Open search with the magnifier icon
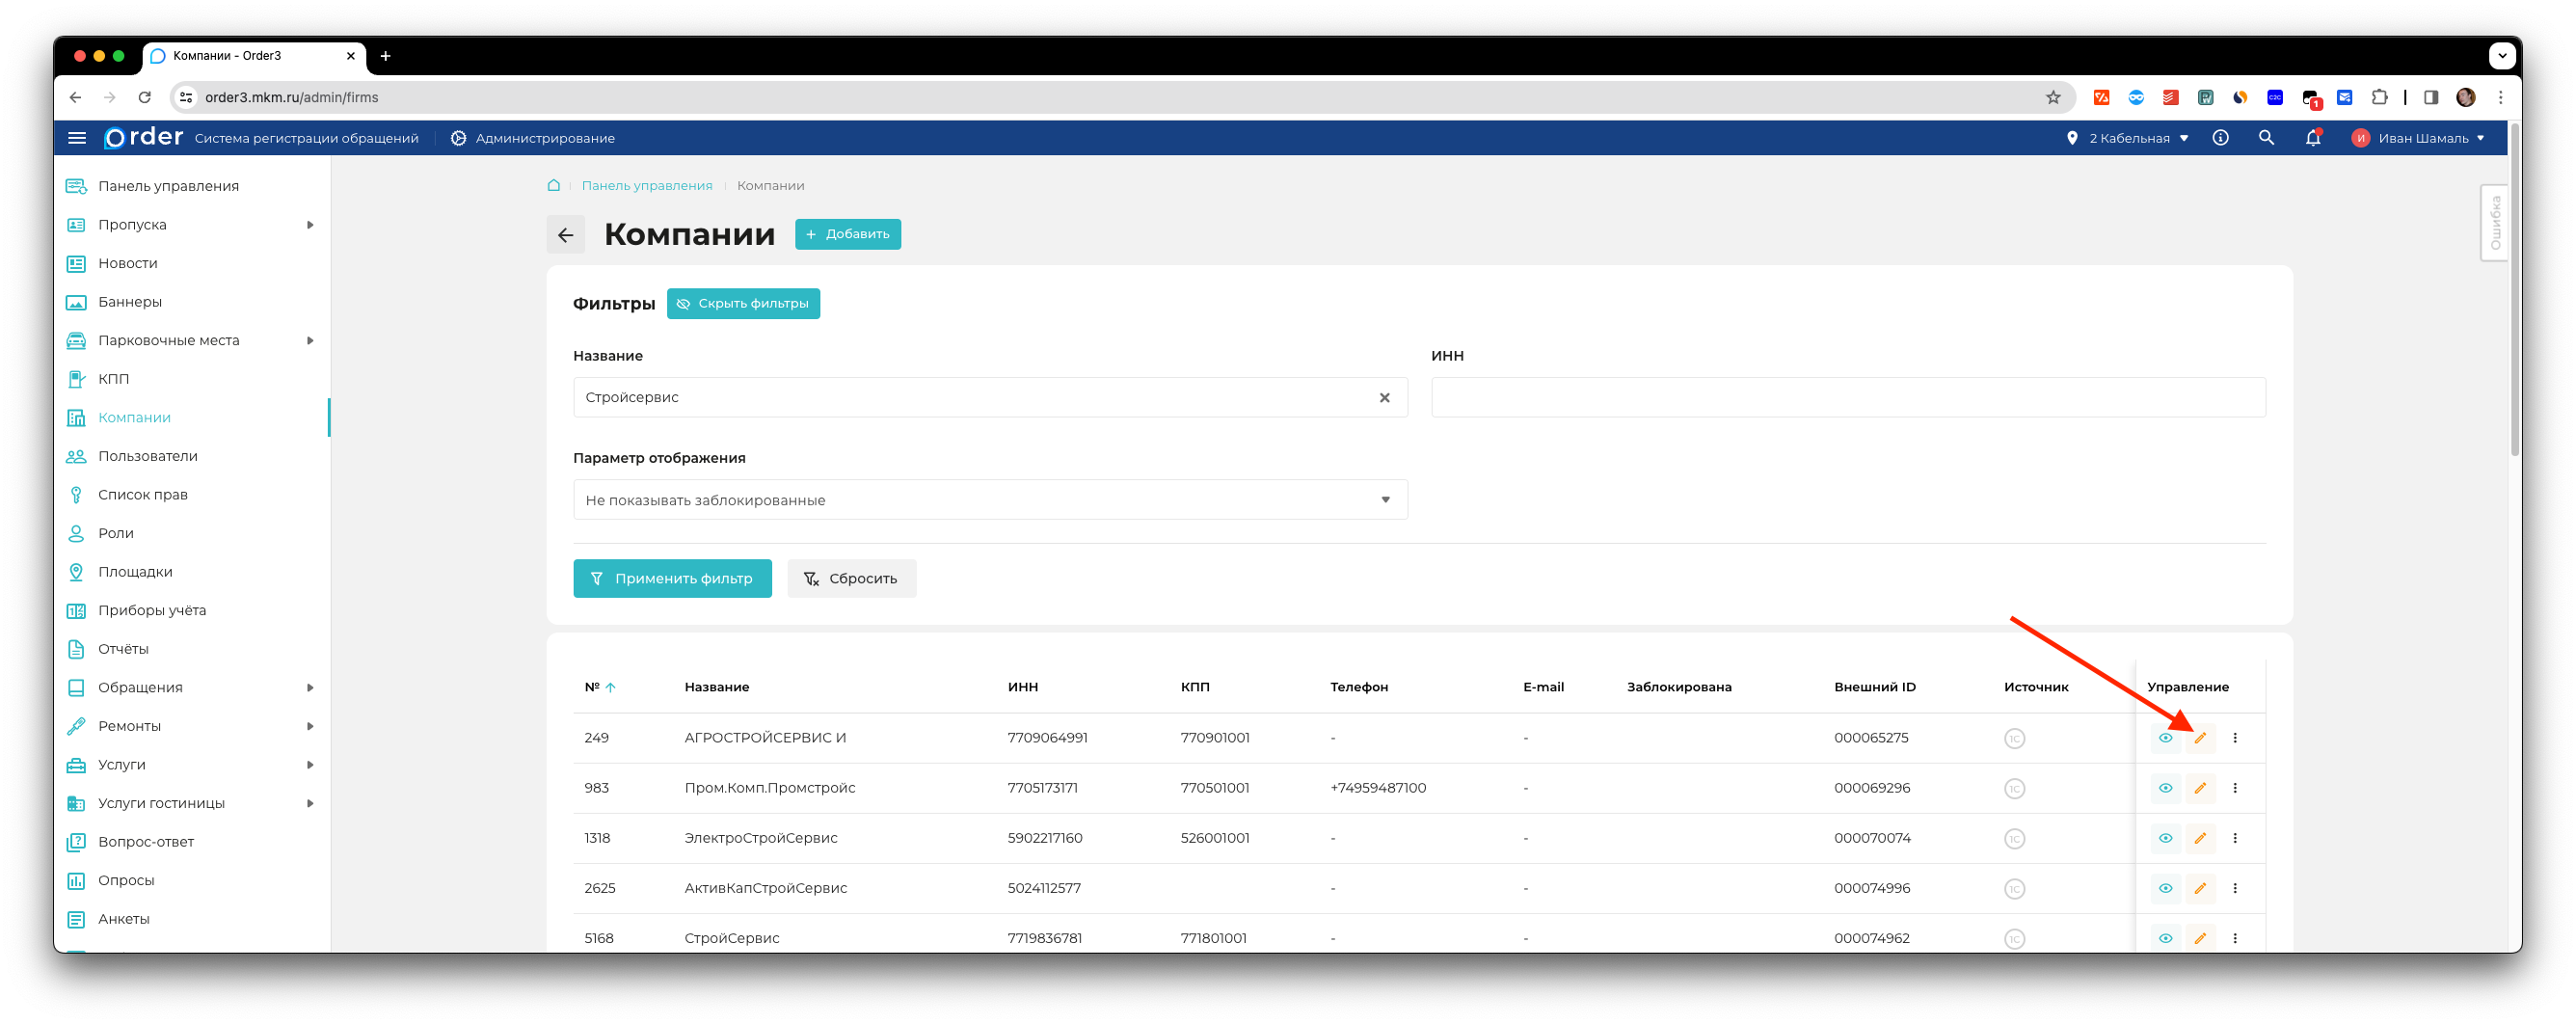 coord(2266,138)
